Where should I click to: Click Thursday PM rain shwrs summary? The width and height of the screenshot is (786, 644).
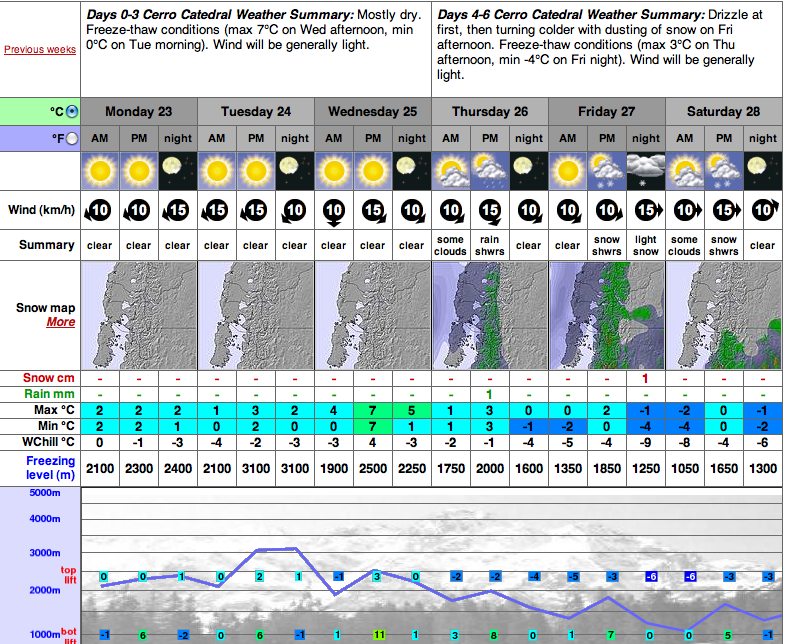(490, 246)
